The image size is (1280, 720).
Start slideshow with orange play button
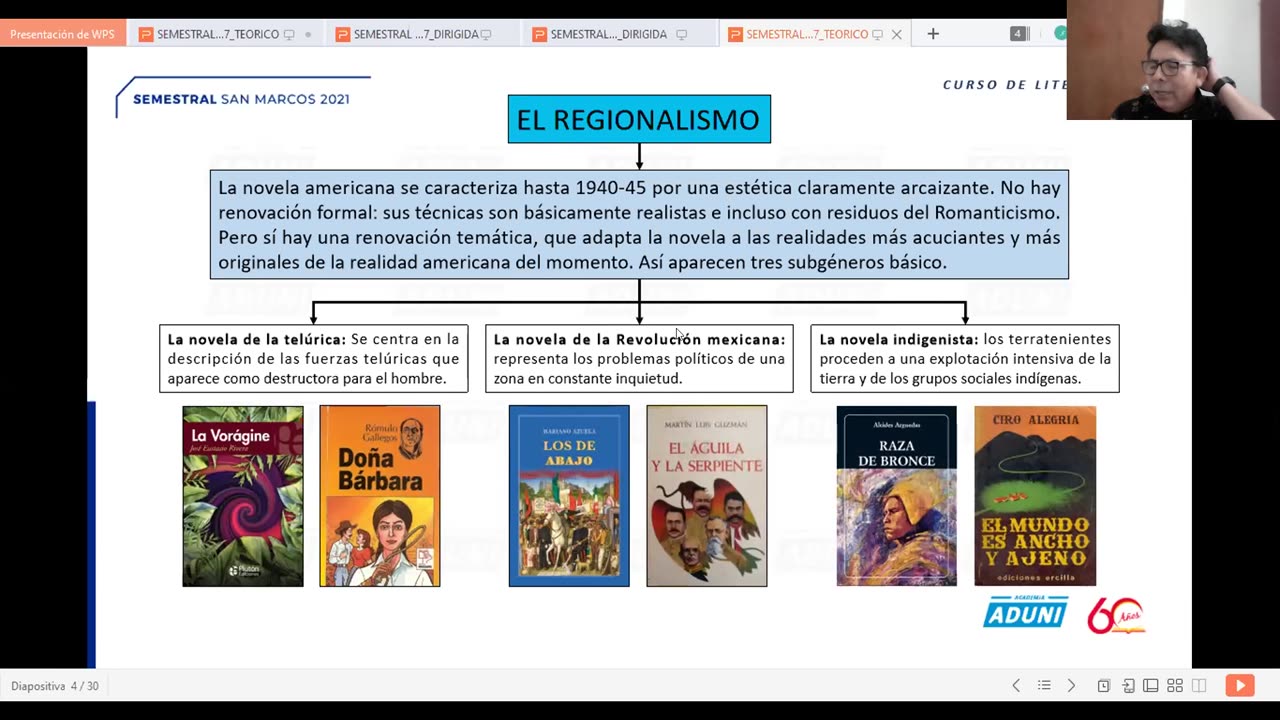(1240, 685)
